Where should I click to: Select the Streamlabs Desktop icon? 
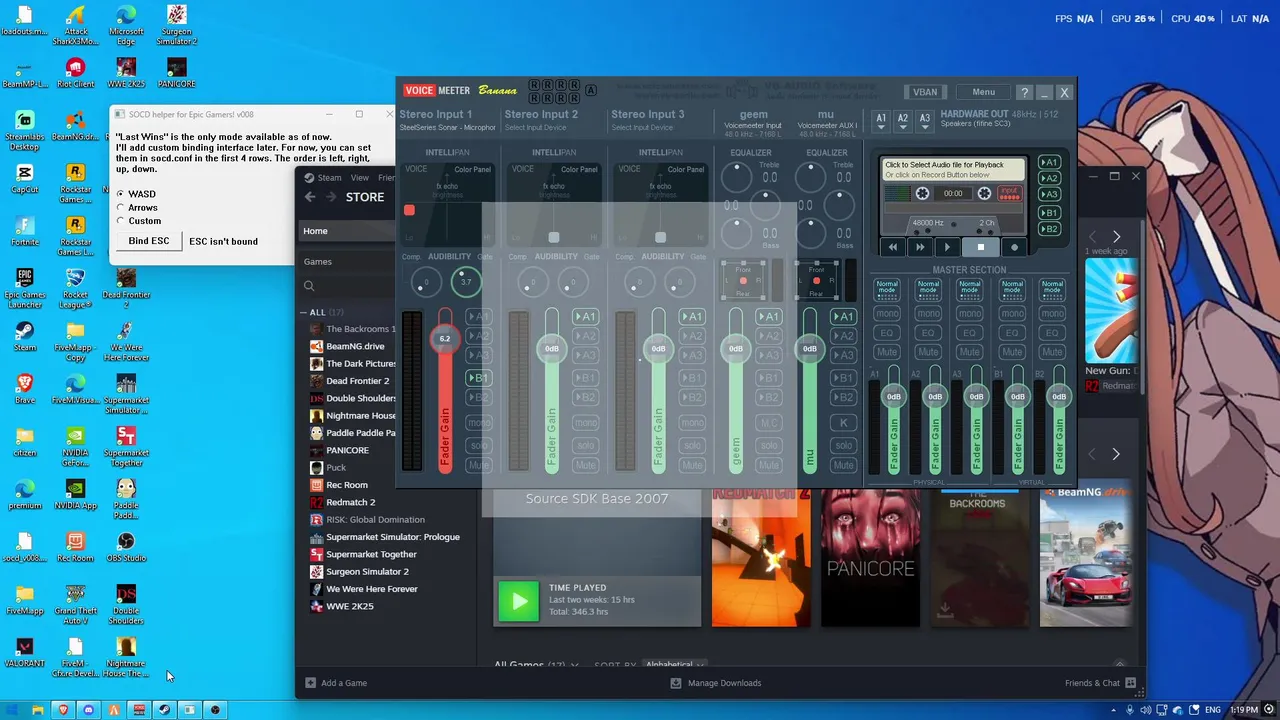click(24, 130)
